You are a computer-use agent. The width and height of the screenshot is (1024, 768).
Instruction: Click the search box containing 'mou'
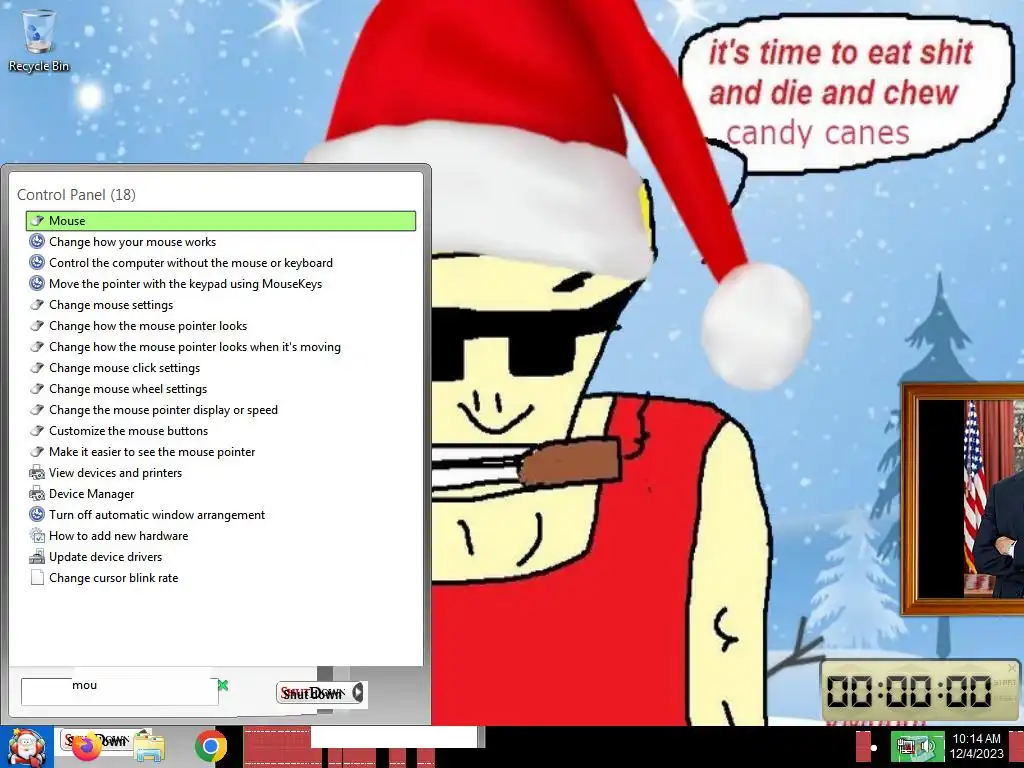coord(120,692)
